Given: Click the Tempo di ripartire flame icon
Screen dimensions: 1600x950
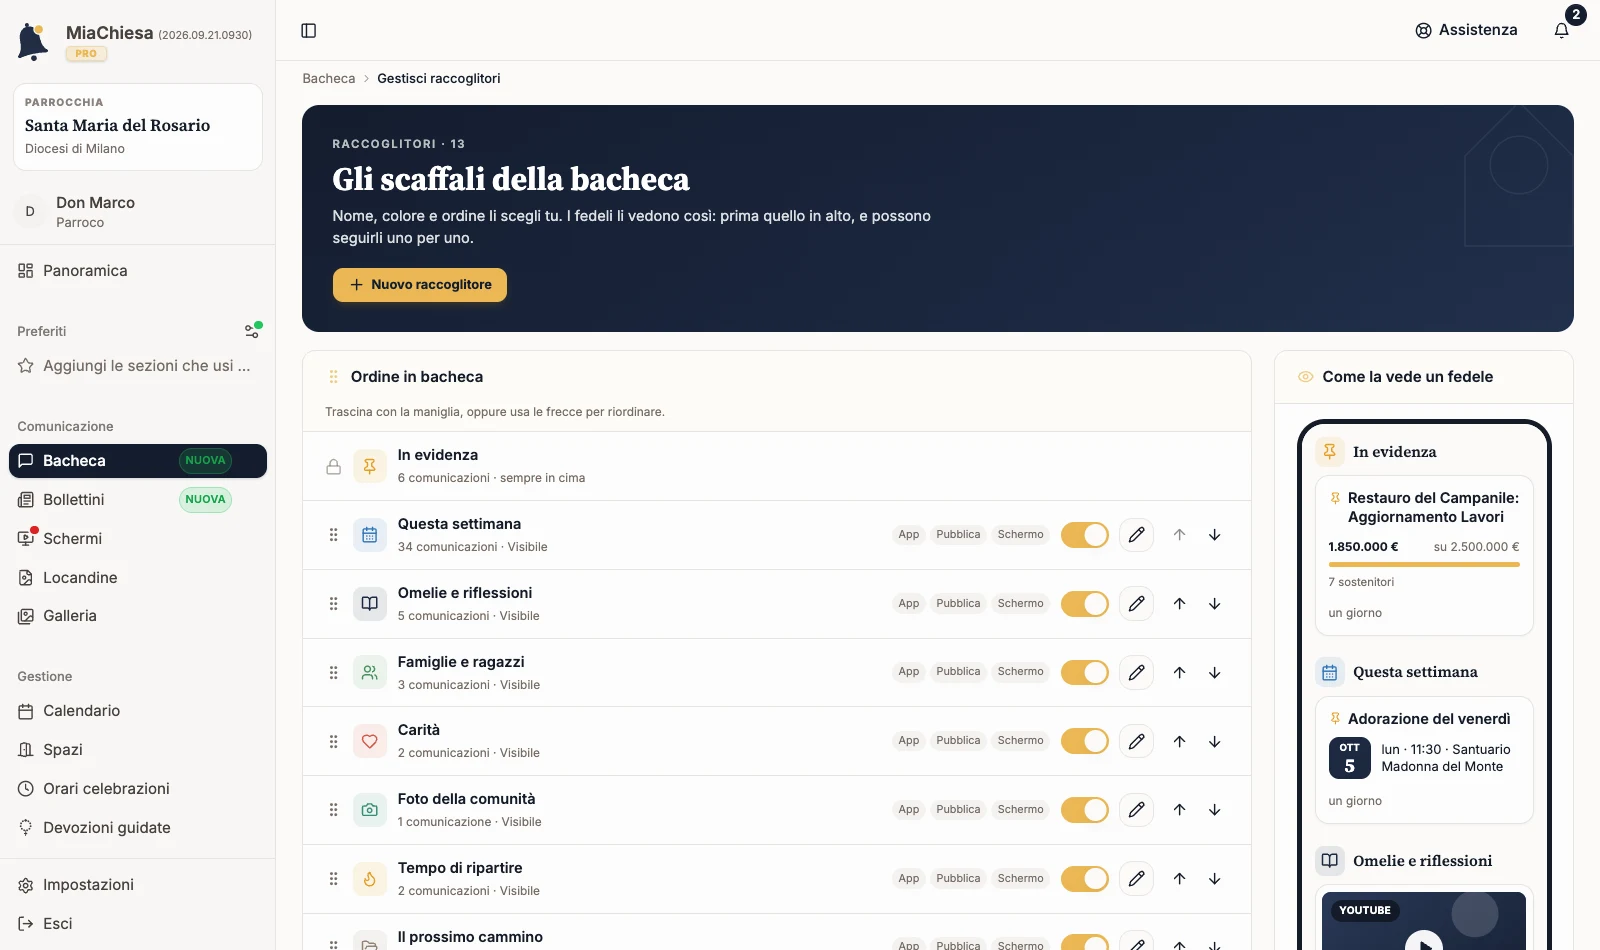Looking at the screenshot, I should [x=370, y=879].
